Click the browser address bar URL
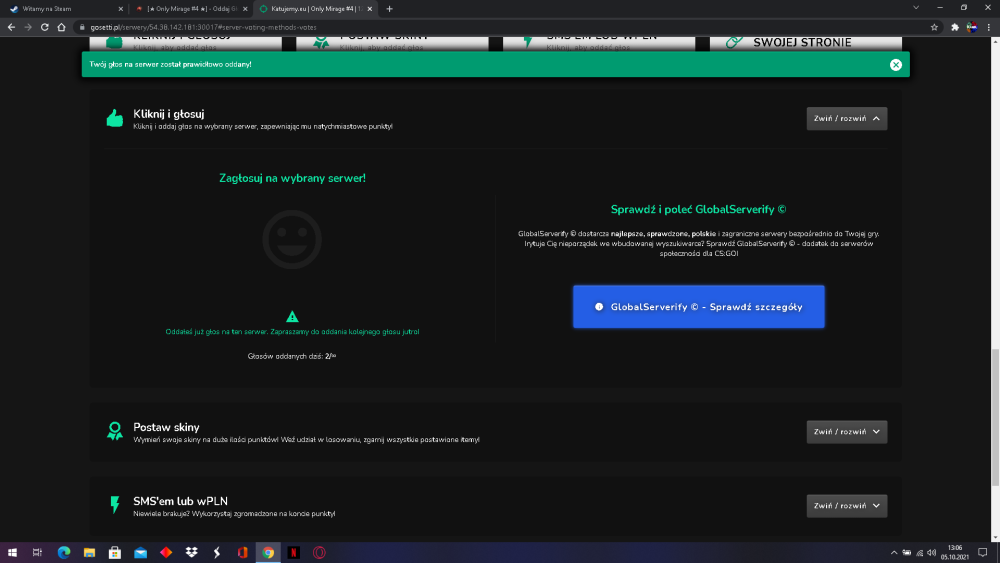1000x563 pixels. point(203,27)
